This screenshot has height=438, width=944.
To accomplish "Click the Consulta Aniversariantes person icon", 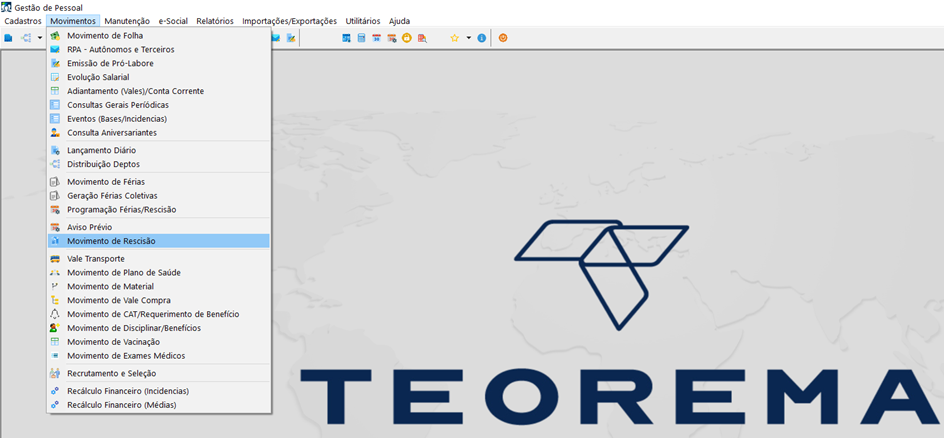I will point(55,133).
